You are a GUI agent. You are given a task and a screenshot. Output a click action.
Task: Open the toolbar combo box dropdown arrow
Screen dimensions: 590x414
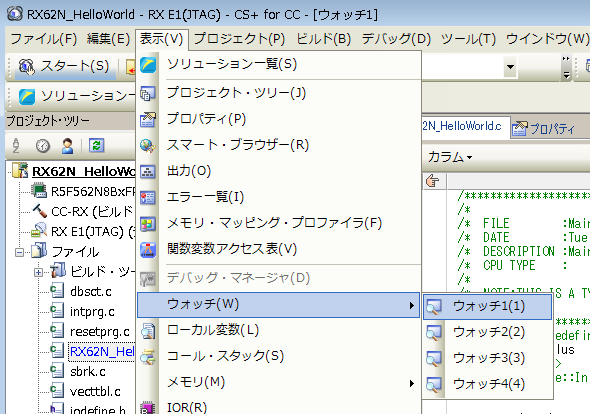[x=510, y=67]
